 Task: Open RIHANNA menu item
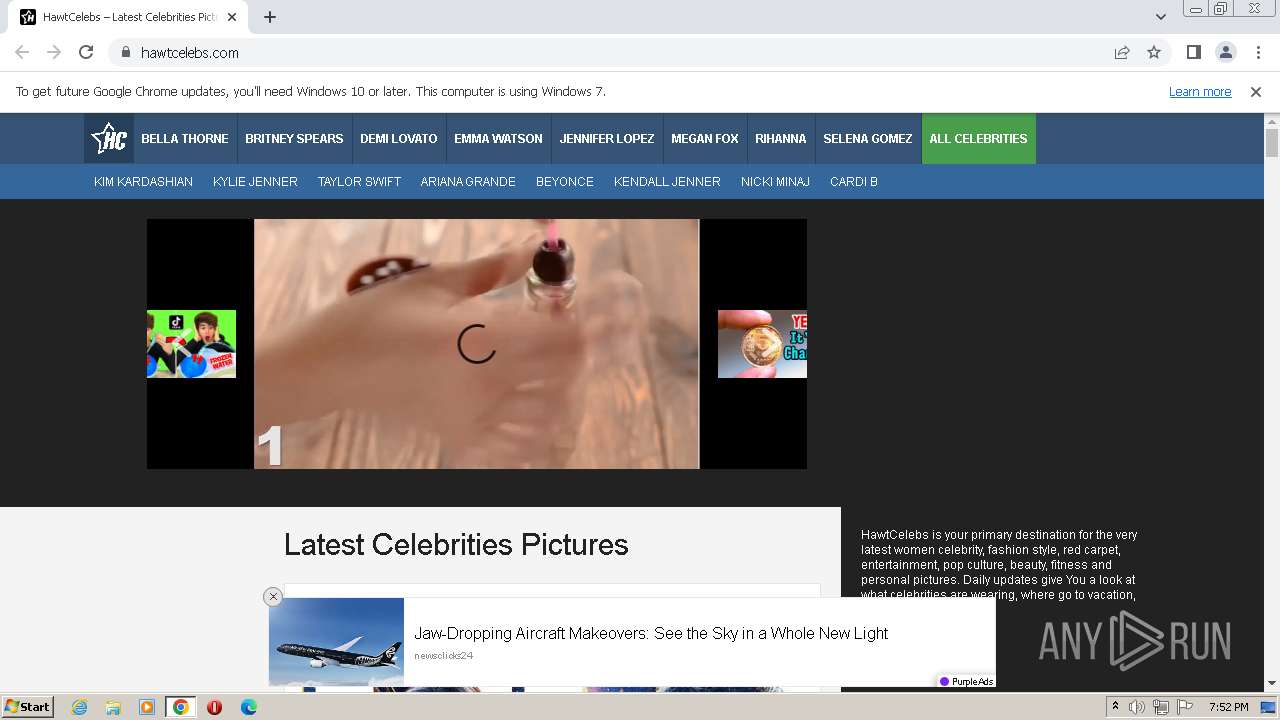[x=781, y=139]
